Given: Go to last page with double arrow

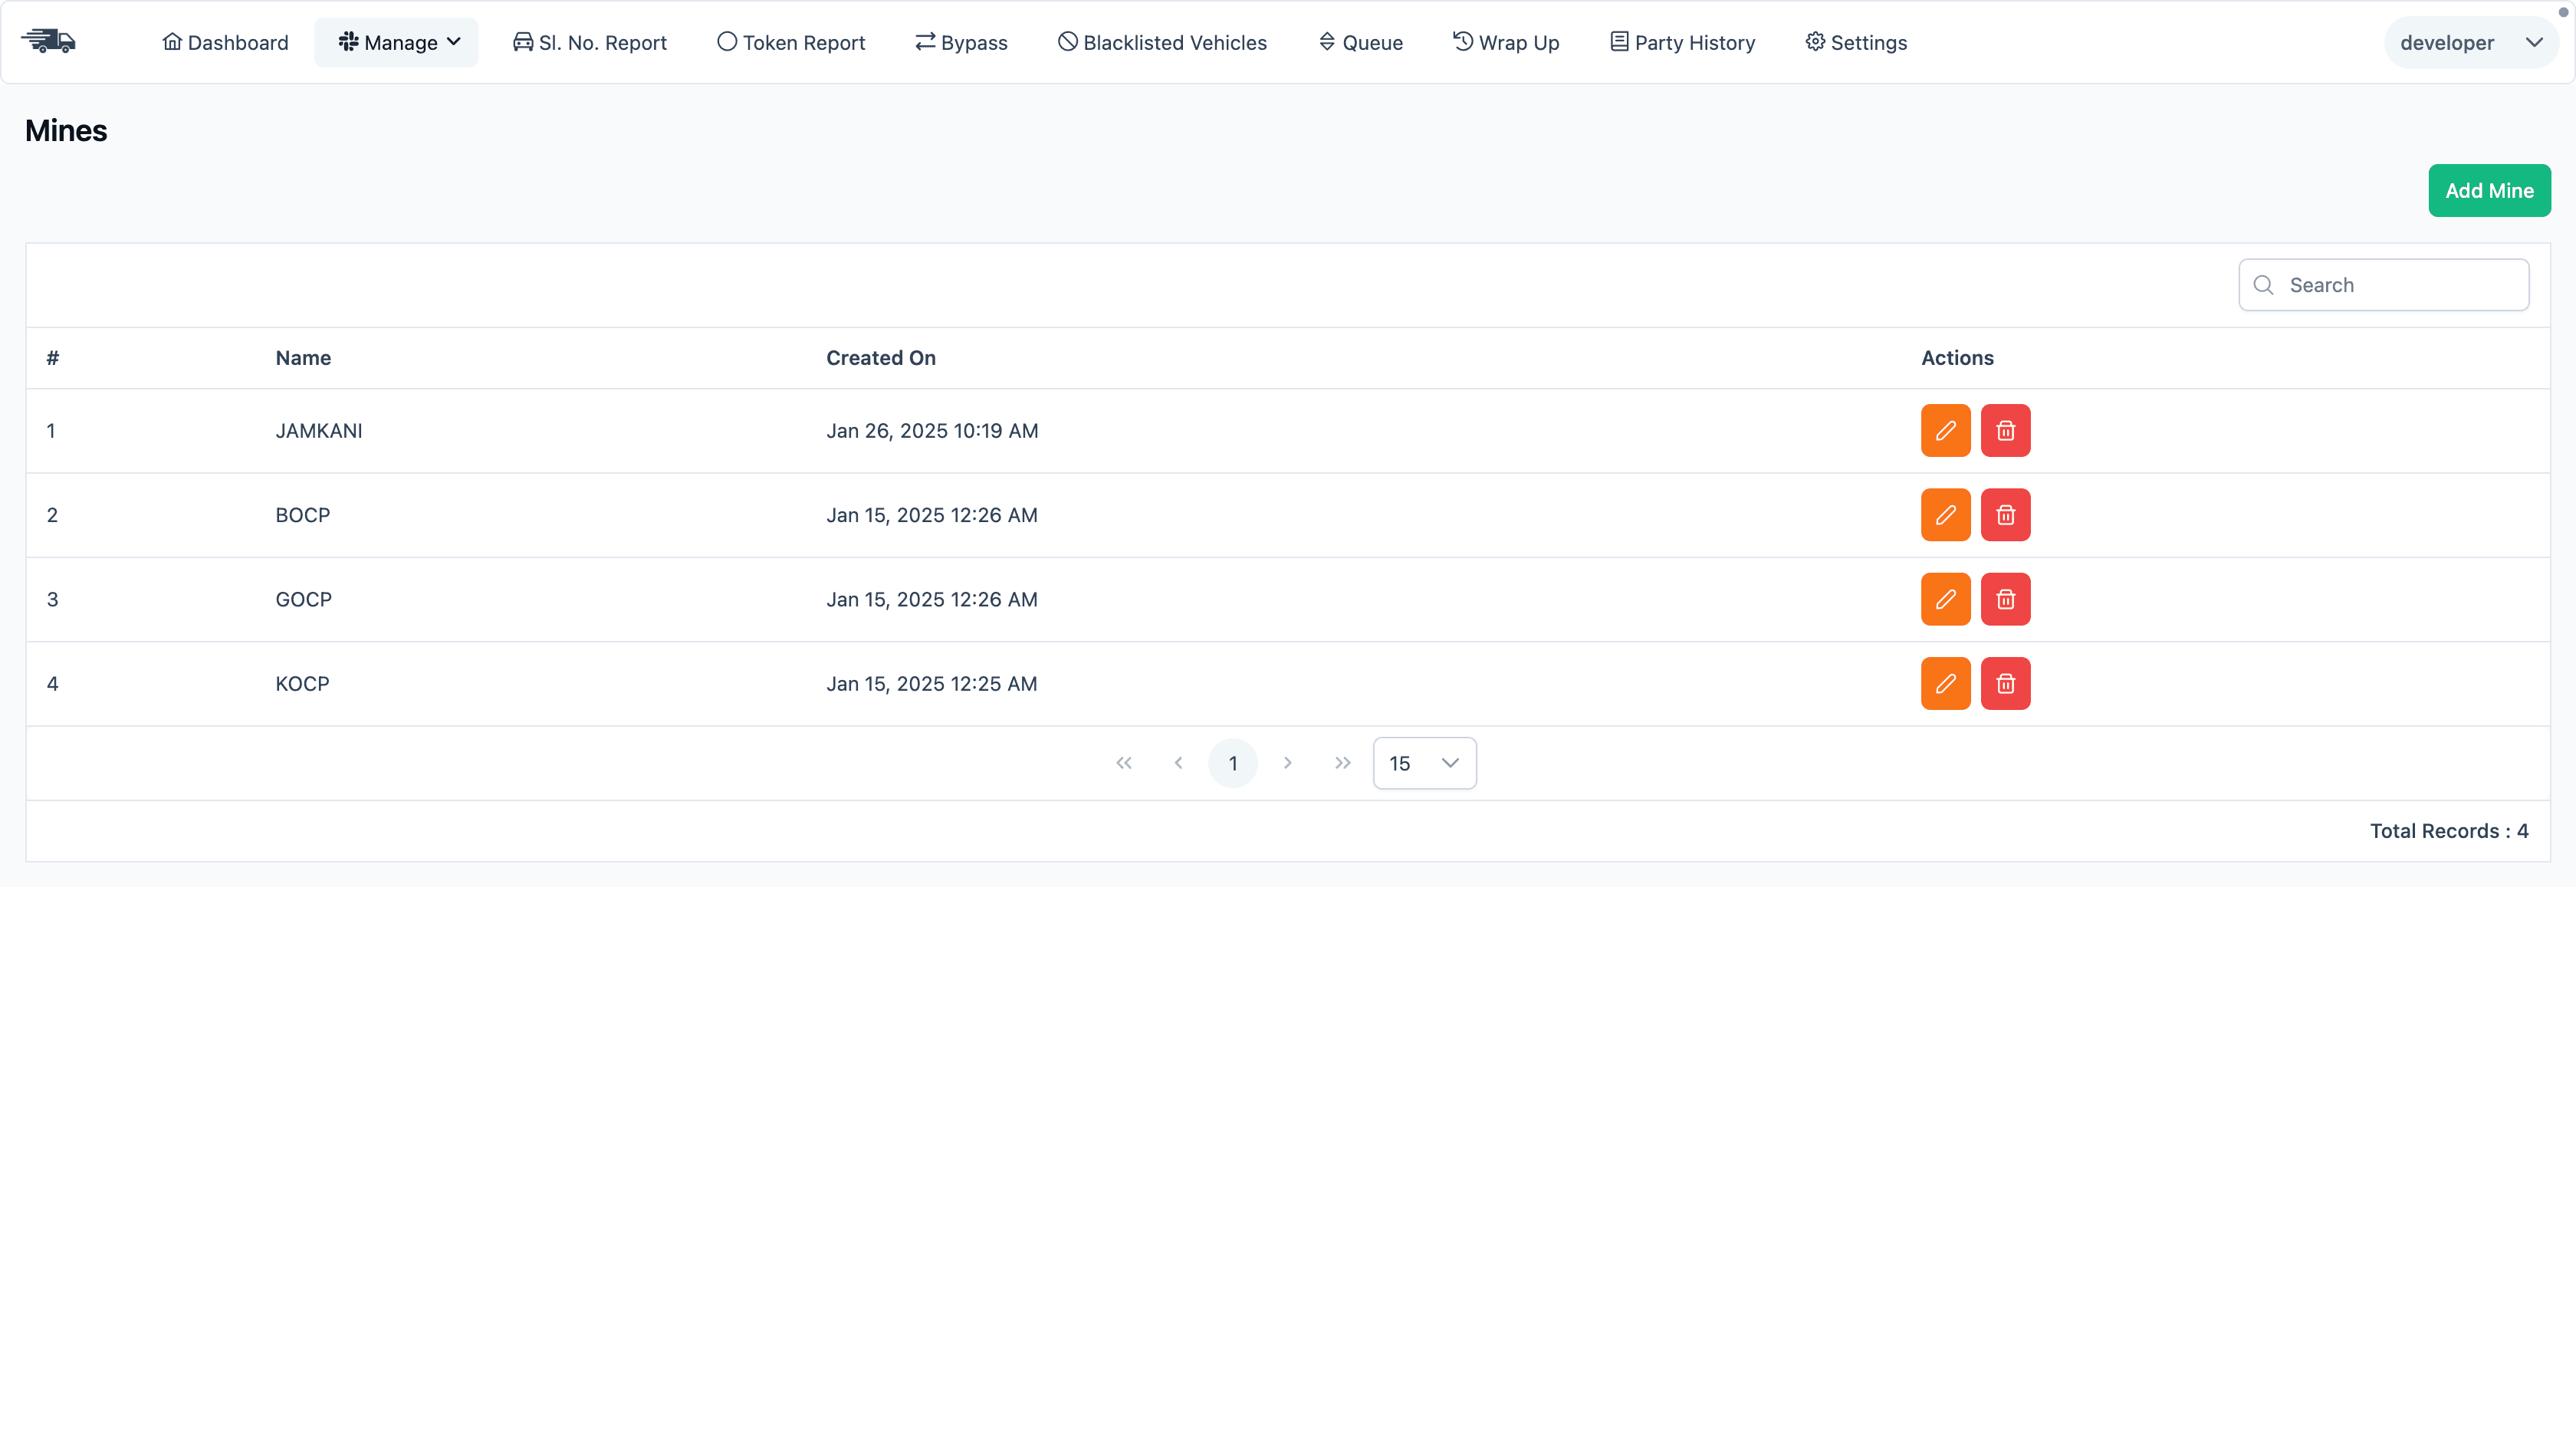Looking at the screenshot, I should [1342, 763].
